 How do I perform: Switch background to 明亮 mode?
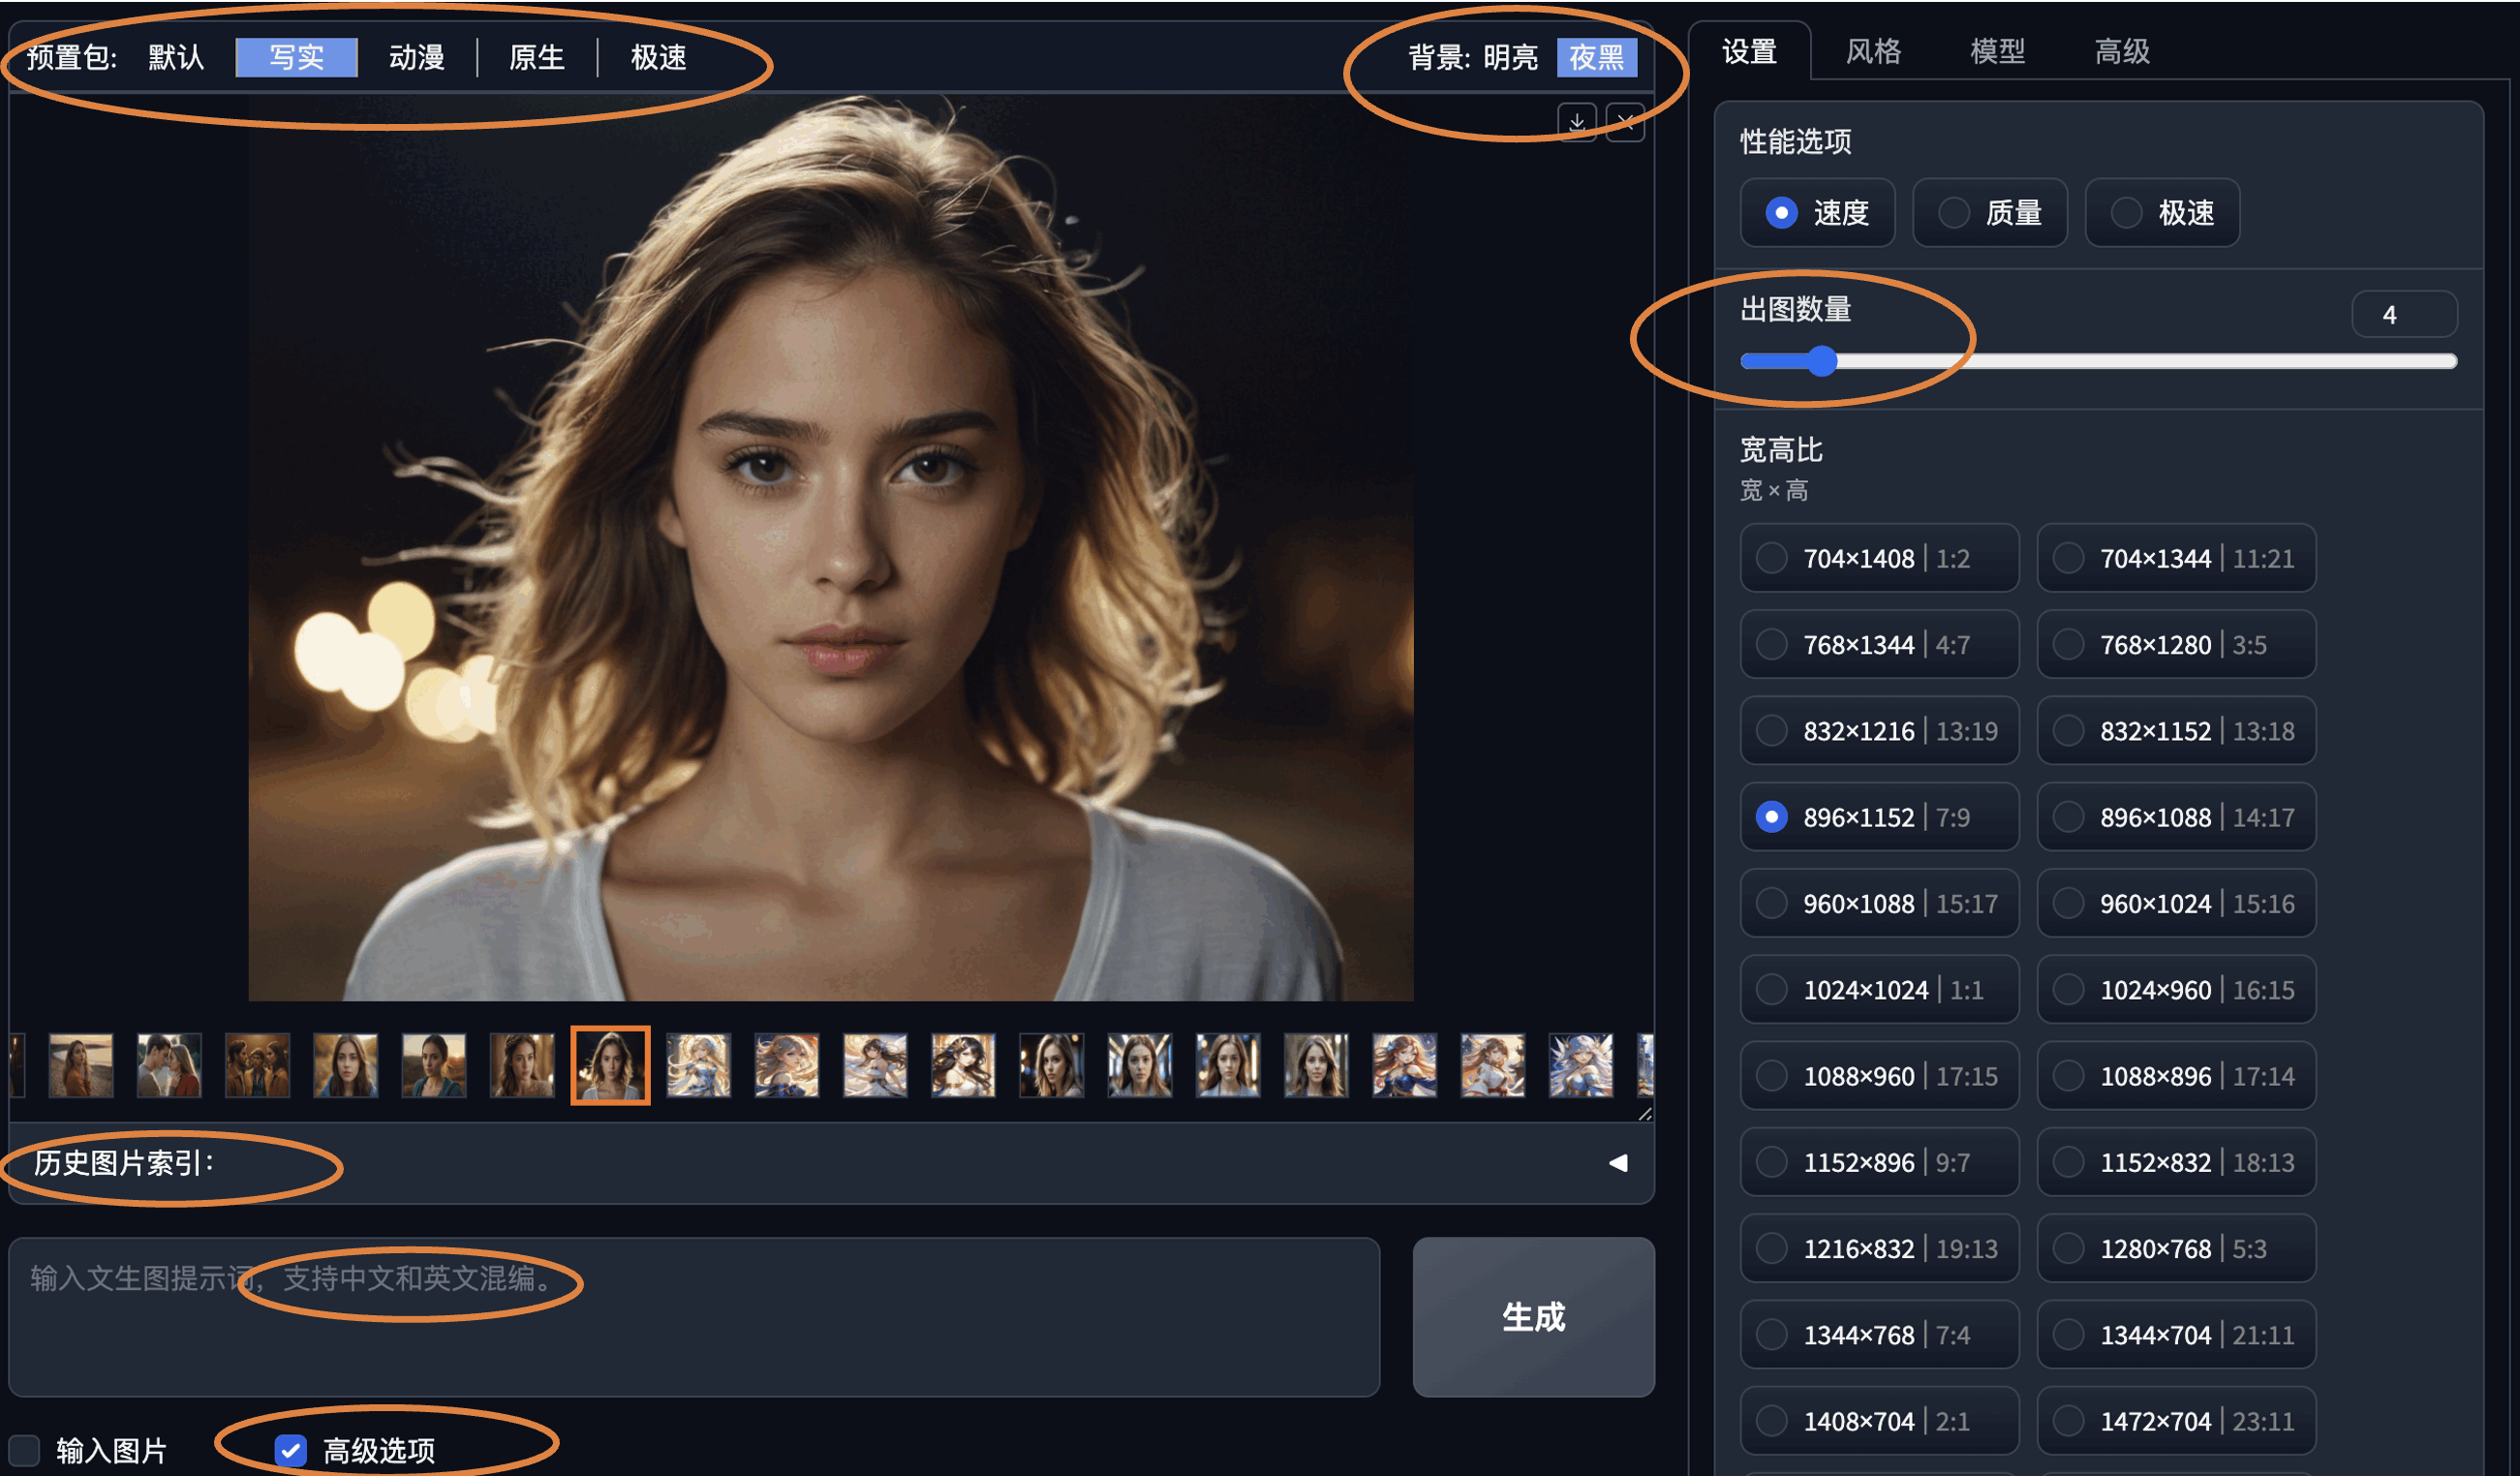point(1513,58)
